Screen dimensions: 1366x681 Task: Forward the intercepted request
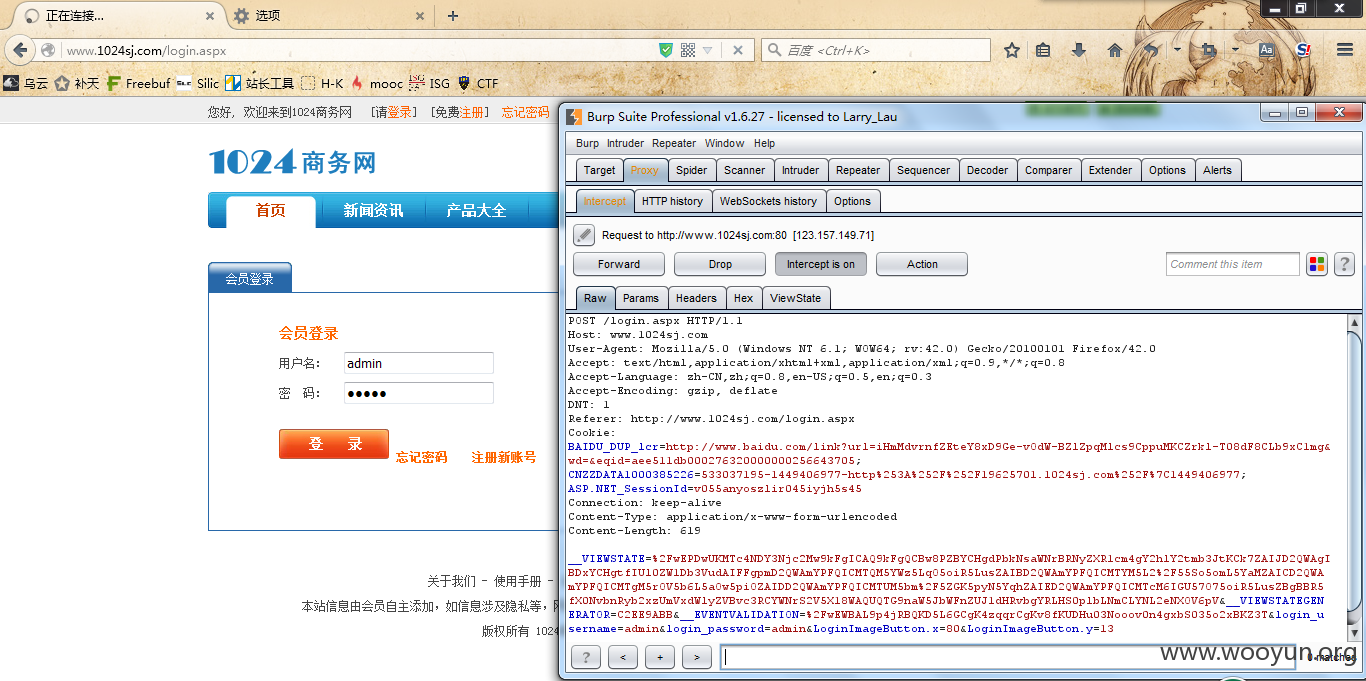coord(619,264)
